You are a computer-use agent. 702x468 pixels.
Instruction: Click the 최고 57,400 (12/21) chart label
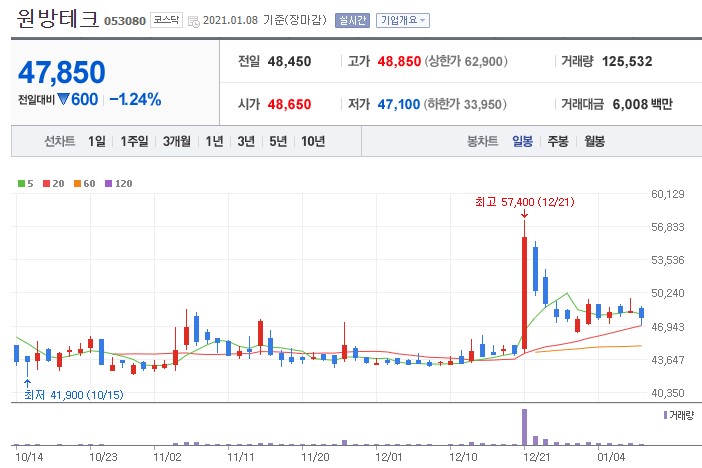pos(524,202)
